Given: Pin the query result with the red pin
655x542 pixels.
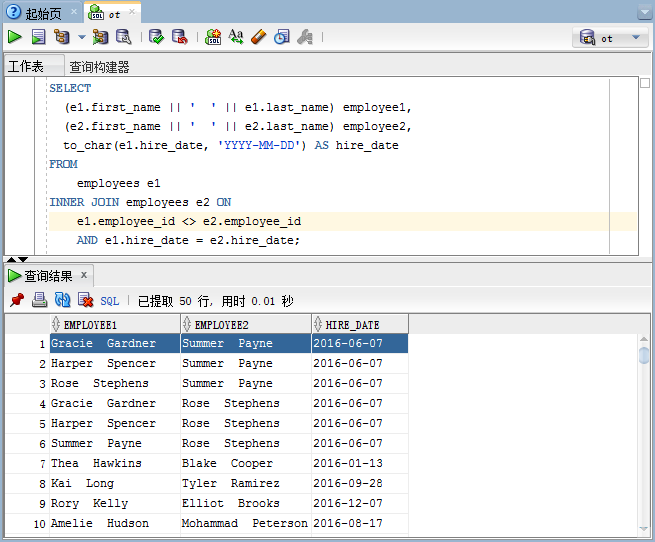Looking at the screenshot, I should click(16, 300).
